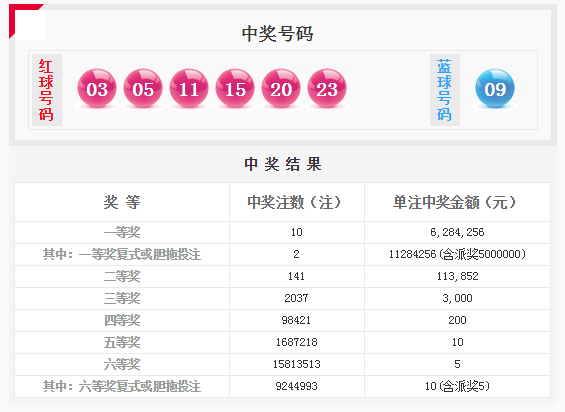565x412 pixels.
Task: Select the 奖等 column header
Action: pyautogui.click(x=122, y=202)
